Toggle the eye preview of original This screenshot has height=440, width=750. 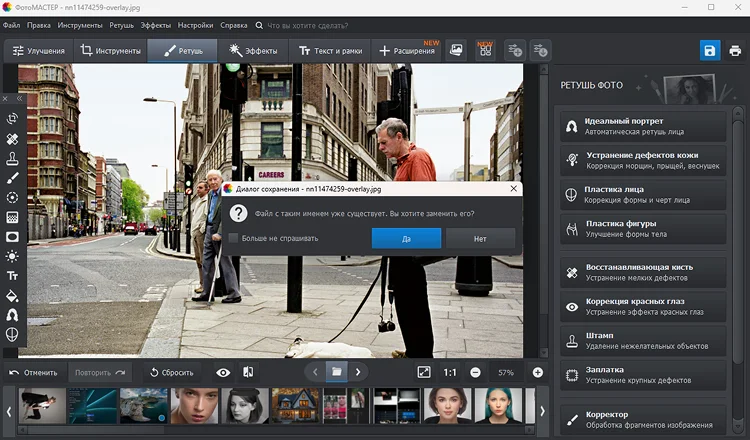223,373
